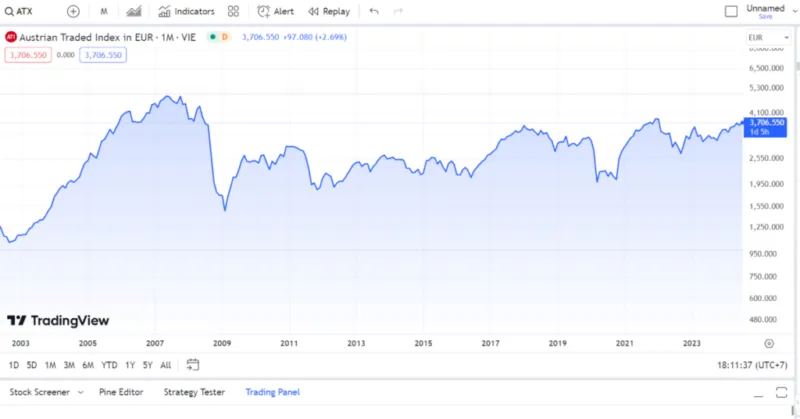Switch the range to All
This screenshot has width=800, height=419.
165,365
